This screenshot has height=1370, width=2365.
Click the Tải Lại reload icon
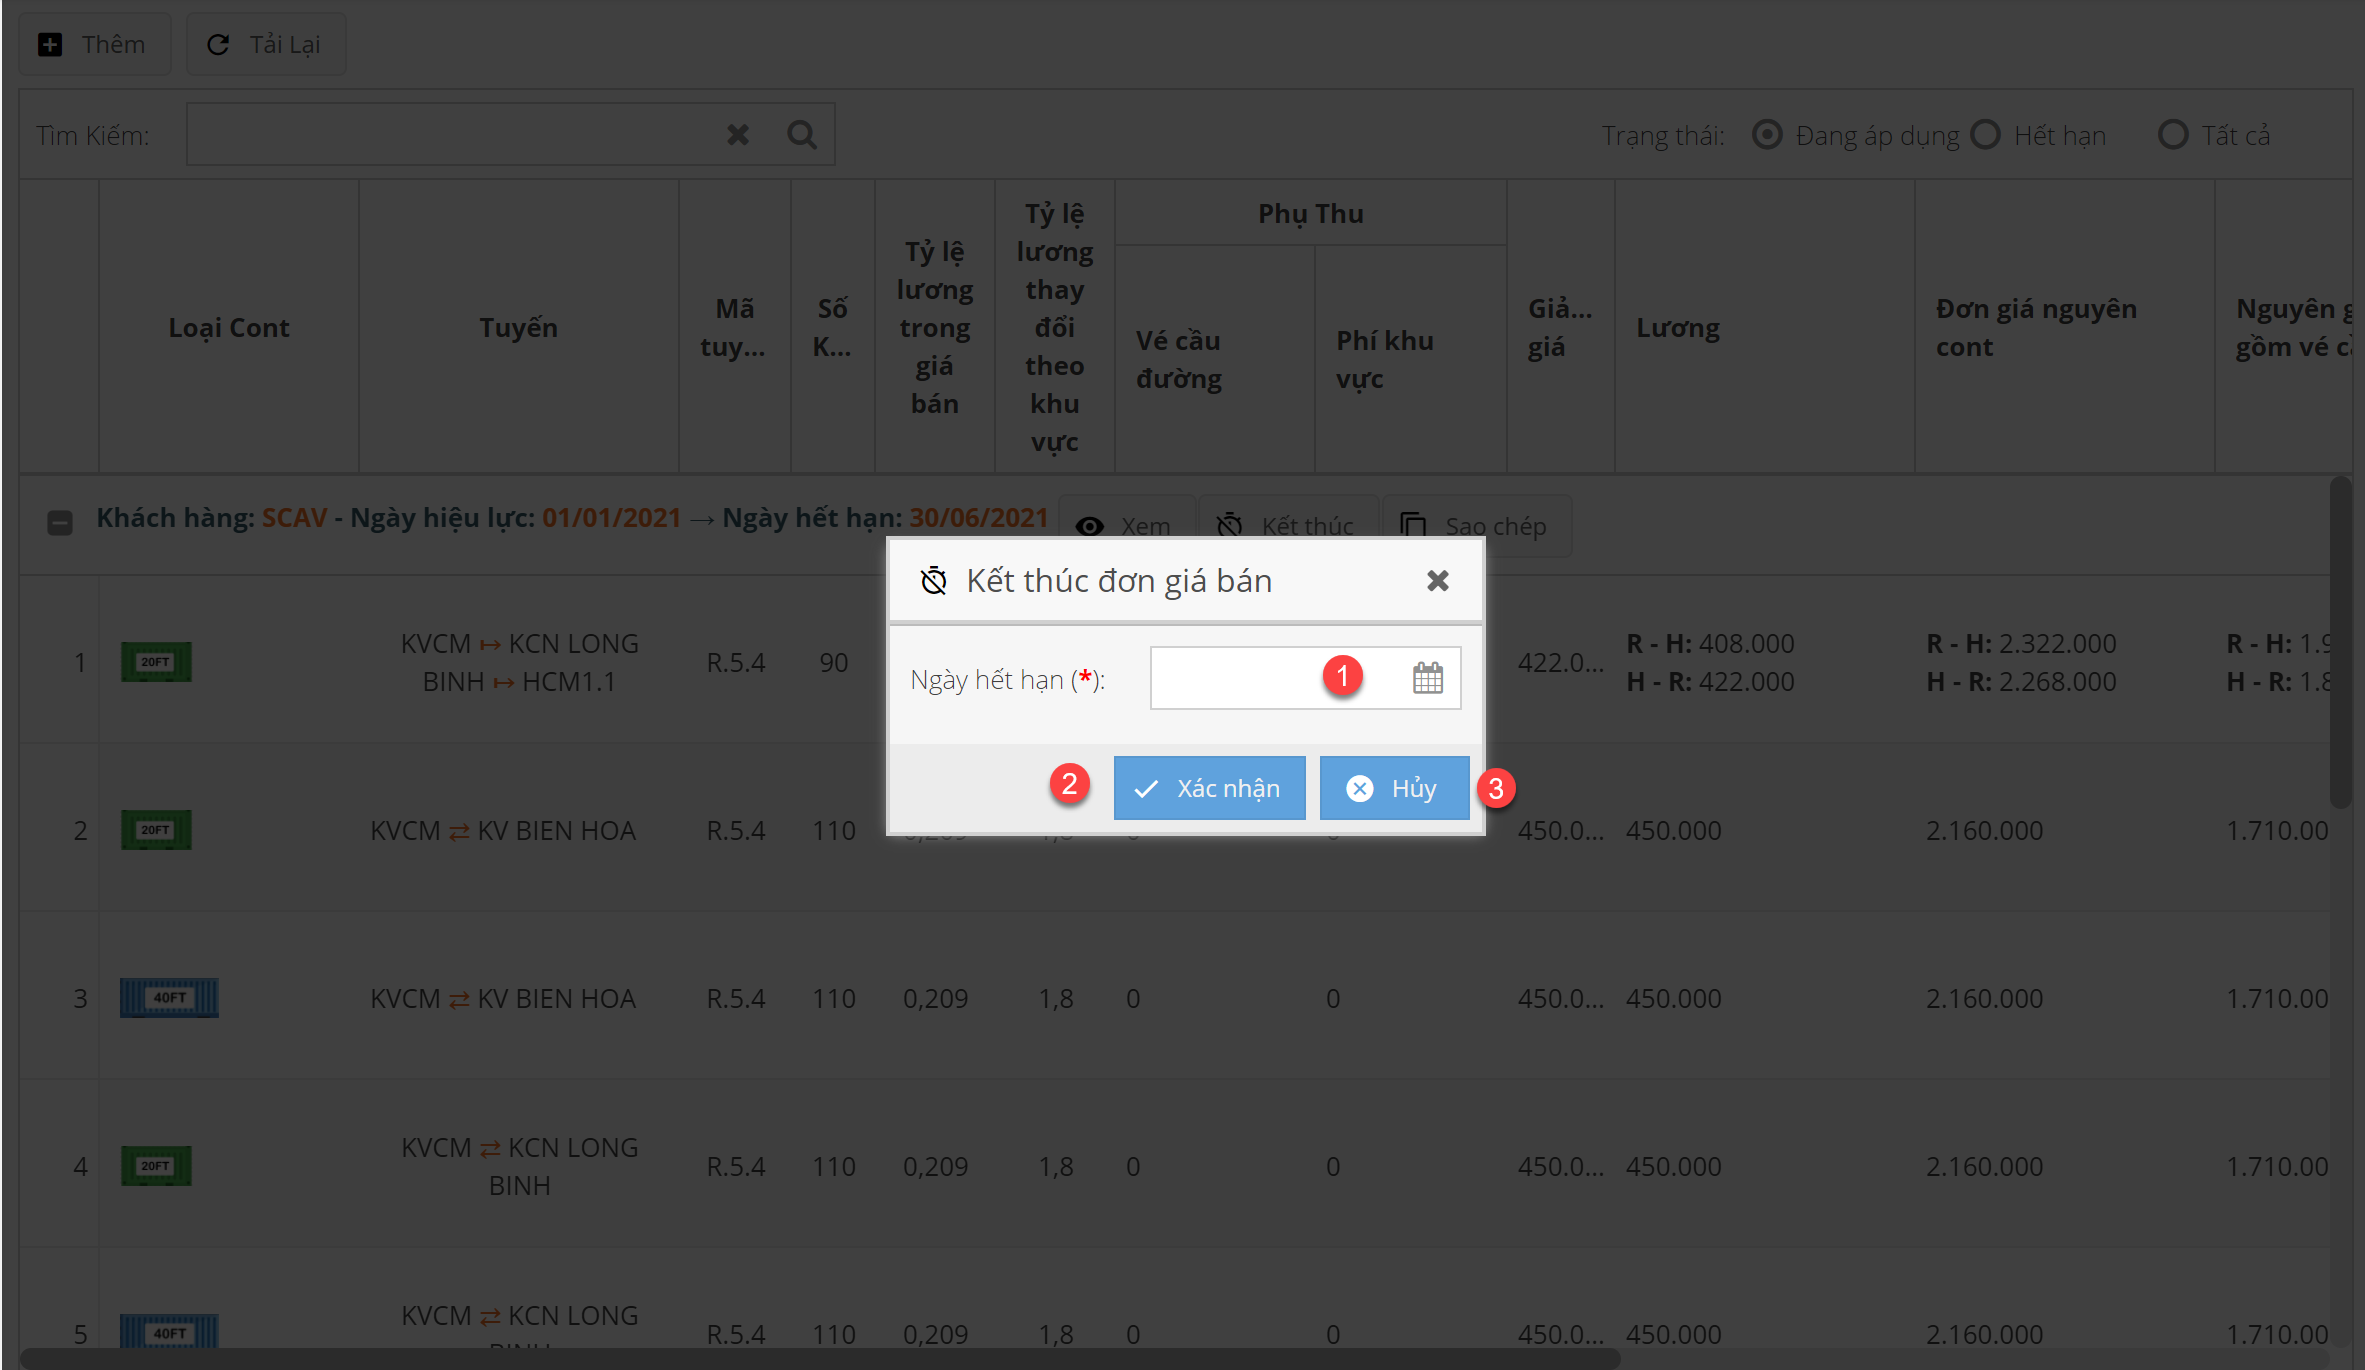coord(218,45)
